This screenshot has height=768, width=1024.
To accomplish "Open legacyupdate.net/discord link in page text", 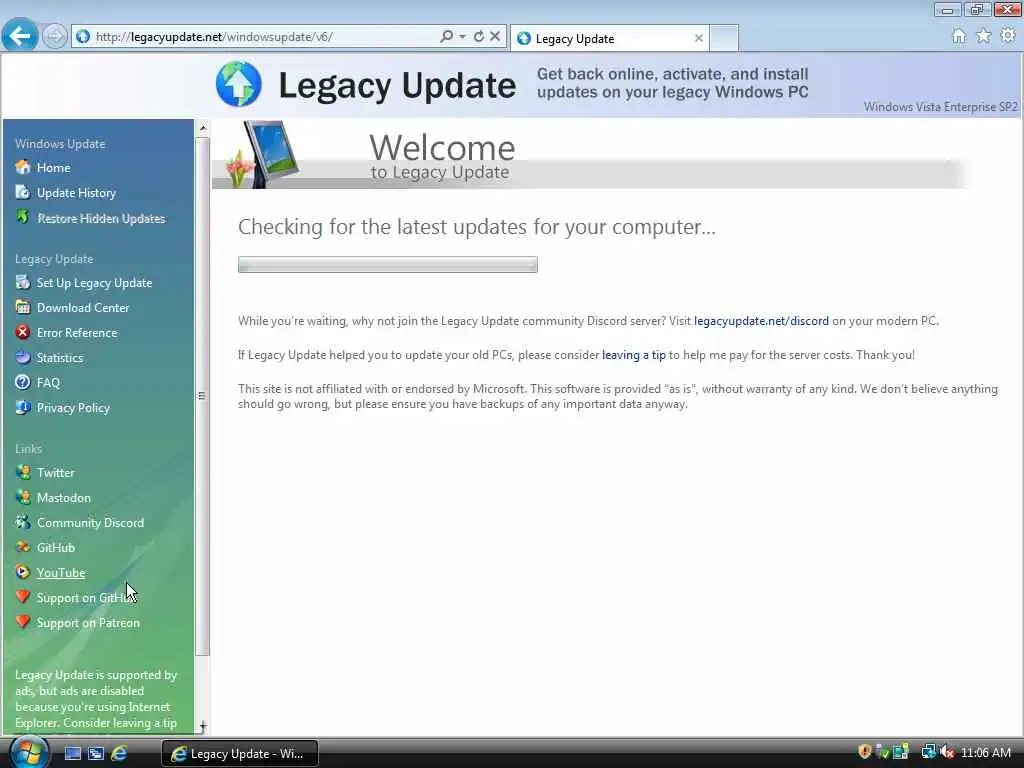I will [x=761, y=321].
